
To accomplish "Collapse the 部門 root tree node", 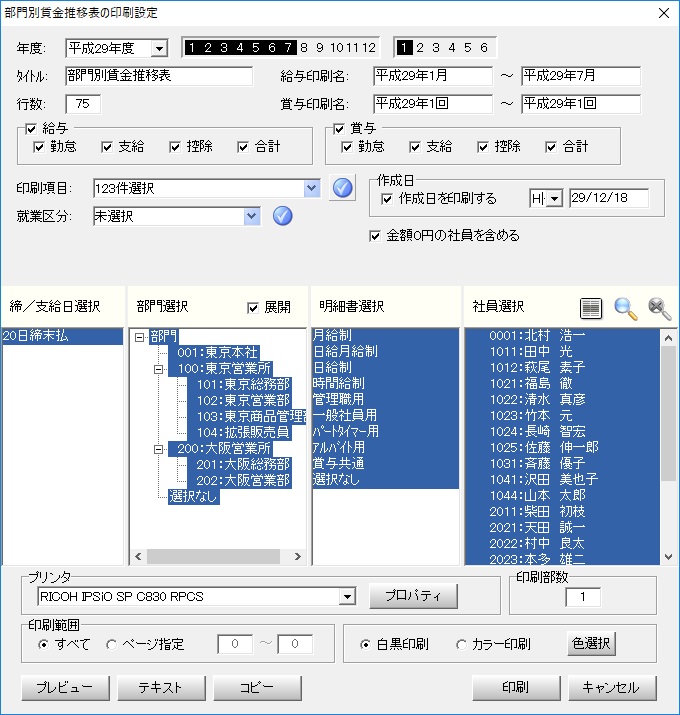I will pos(140,337).
